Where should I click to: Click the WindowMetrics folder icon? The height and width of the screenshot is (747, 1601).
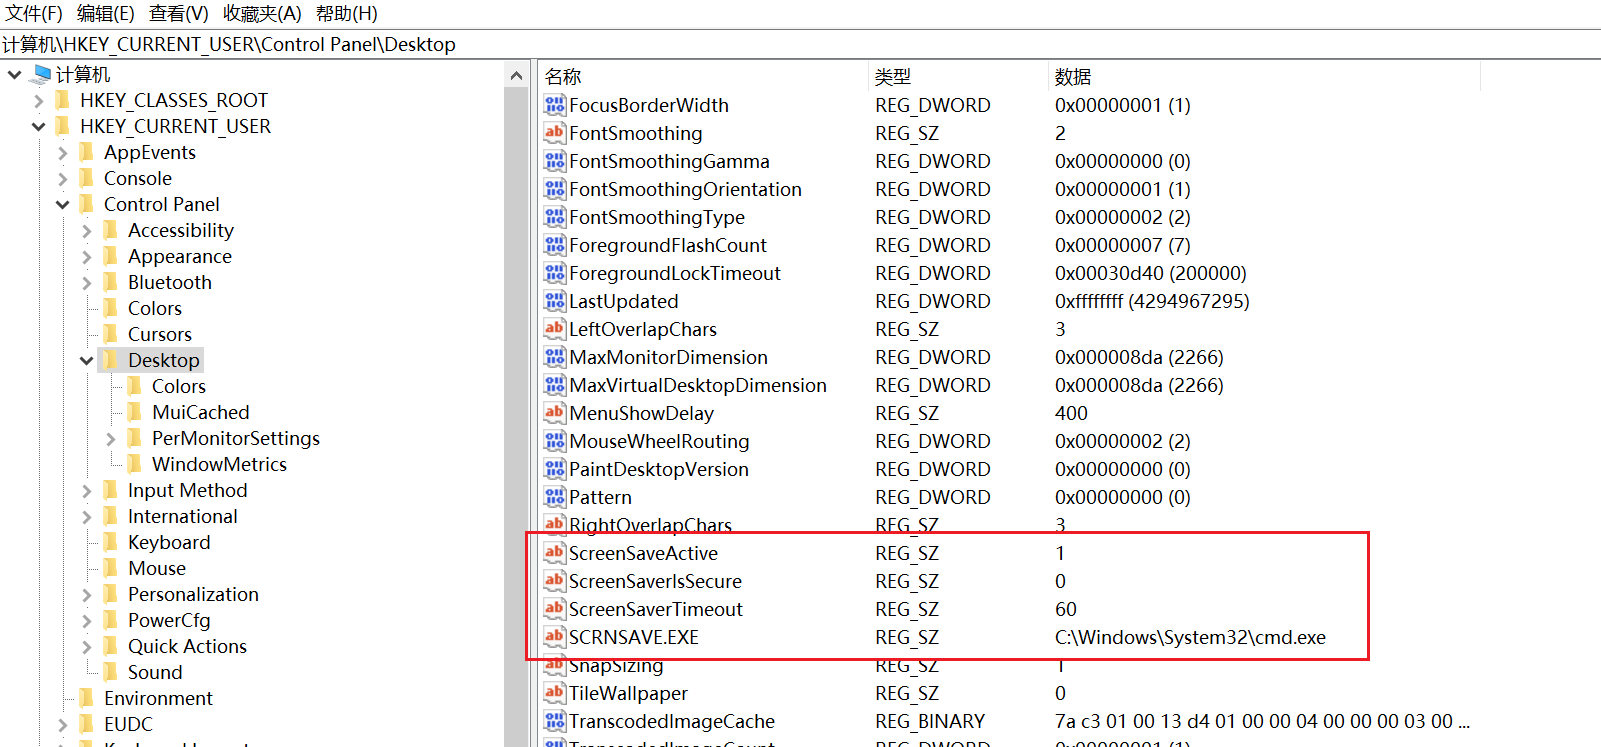pyautogui.click(x=135, y=464)
